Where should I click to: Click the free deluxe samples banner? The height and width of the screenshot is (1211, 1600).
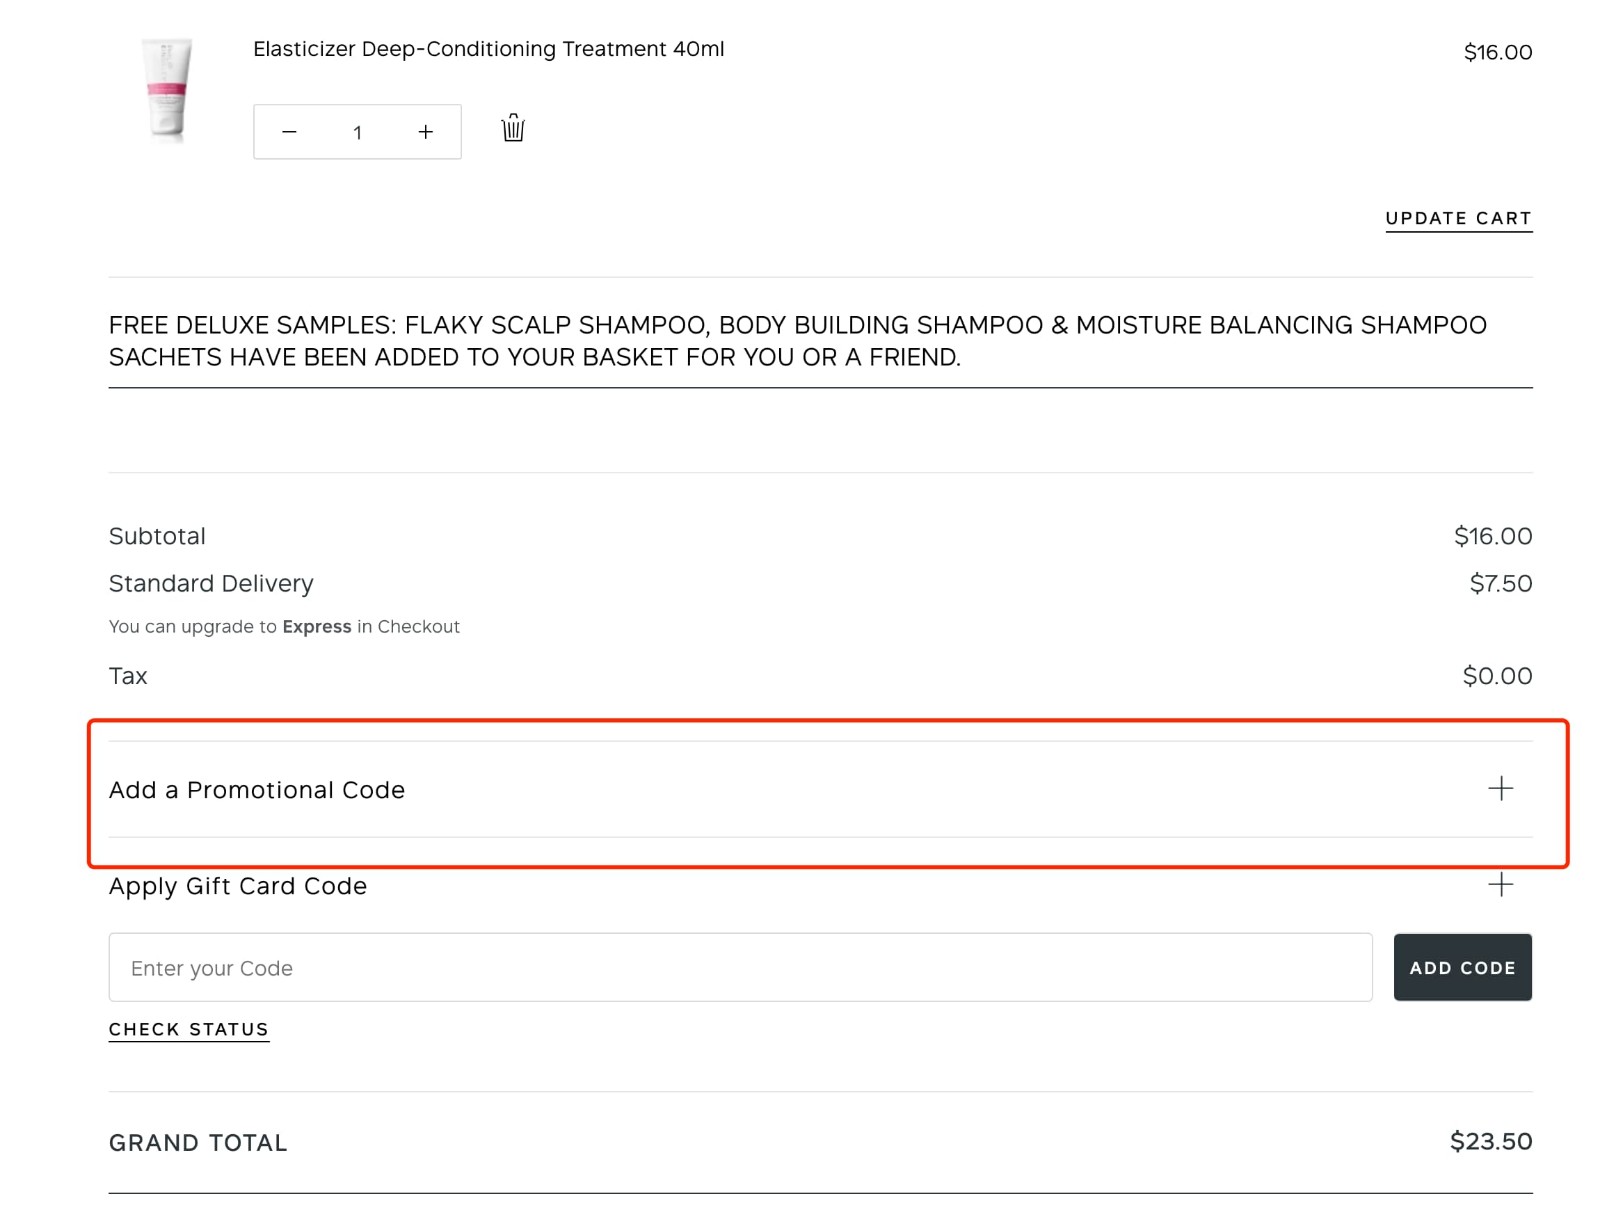point(797,341)
